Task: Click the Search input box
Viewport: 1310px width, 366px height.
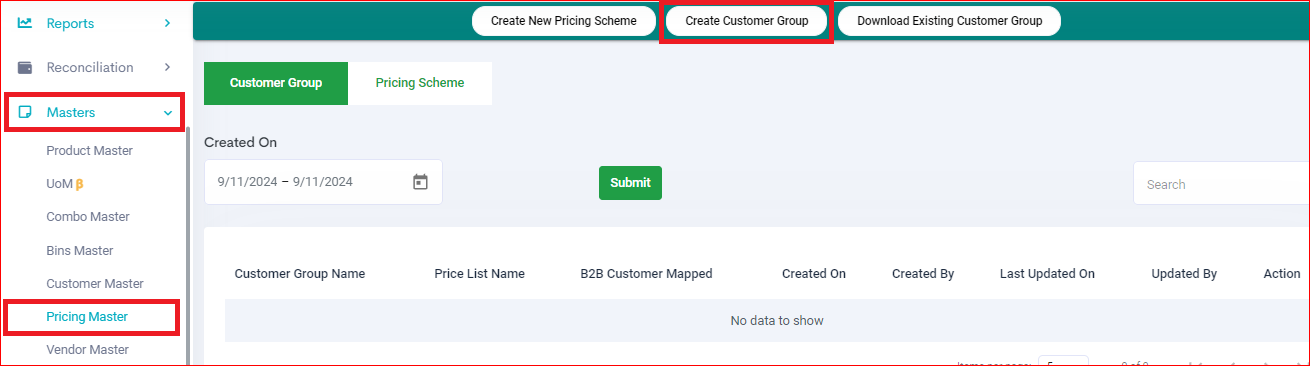Action: (1221, 184)
